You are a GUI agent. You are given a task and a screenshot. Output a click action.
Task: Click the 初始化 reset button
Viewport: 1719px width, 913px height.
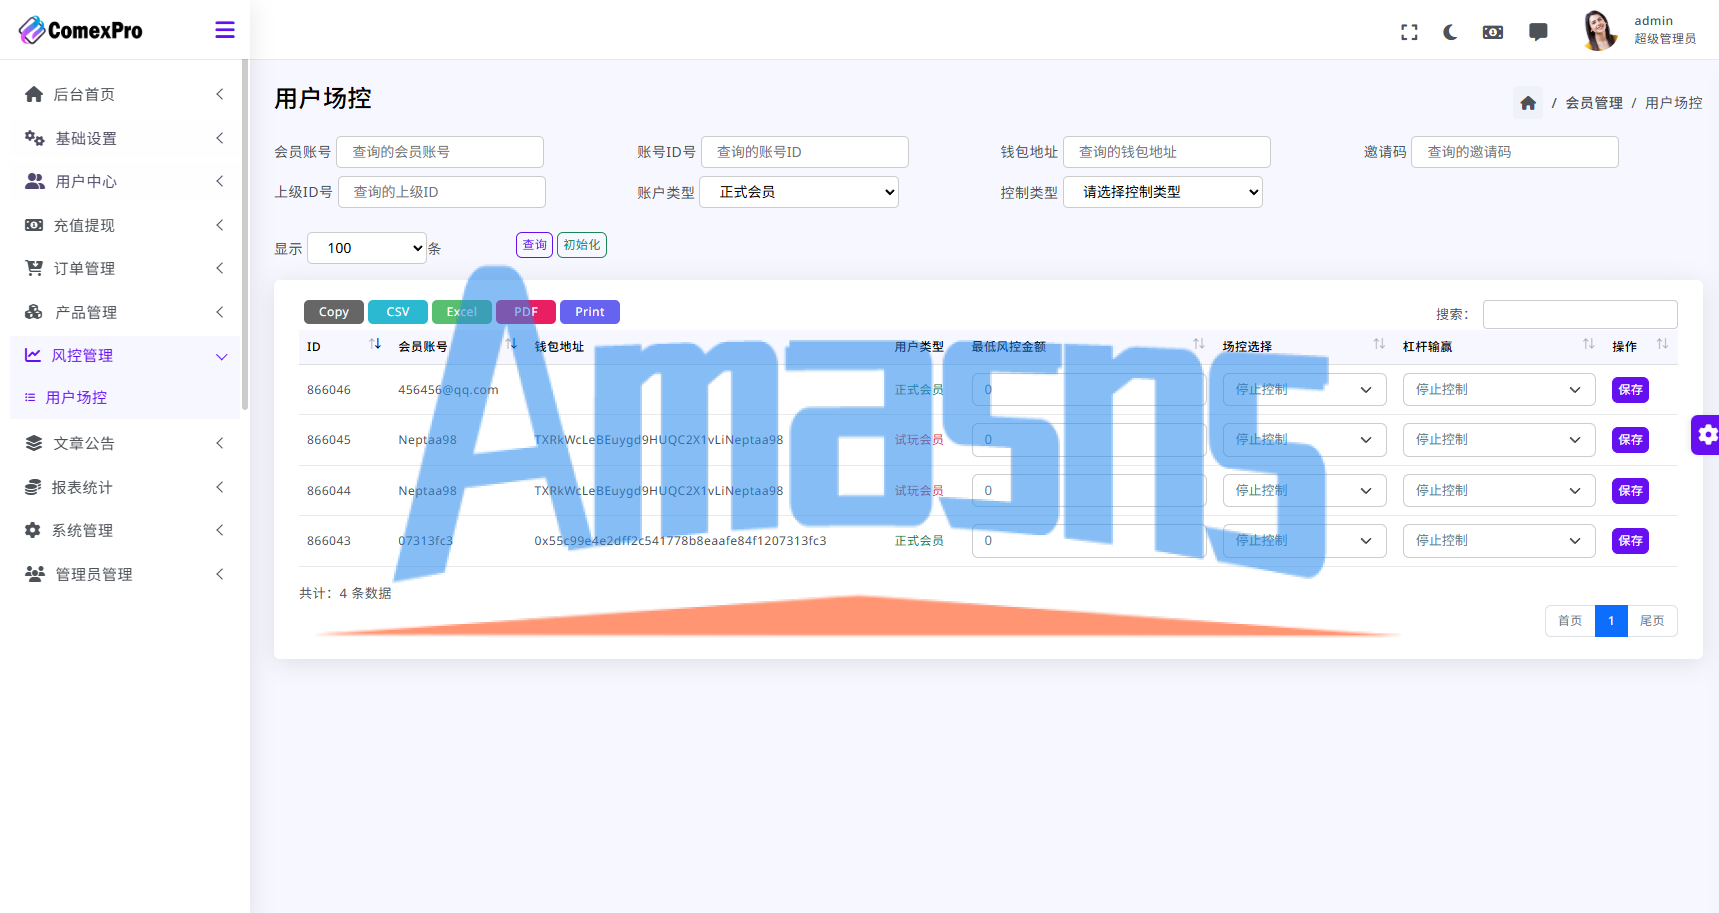(581, 245)
